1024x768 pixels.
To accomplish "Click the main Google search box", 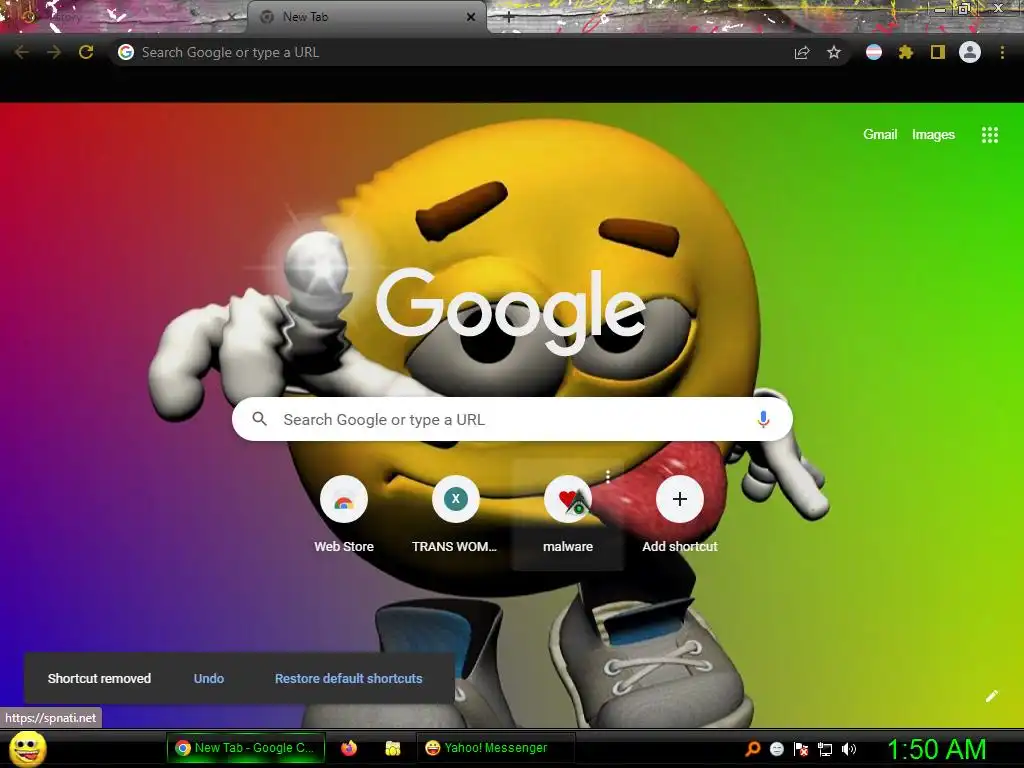I will tap(512, 419).
